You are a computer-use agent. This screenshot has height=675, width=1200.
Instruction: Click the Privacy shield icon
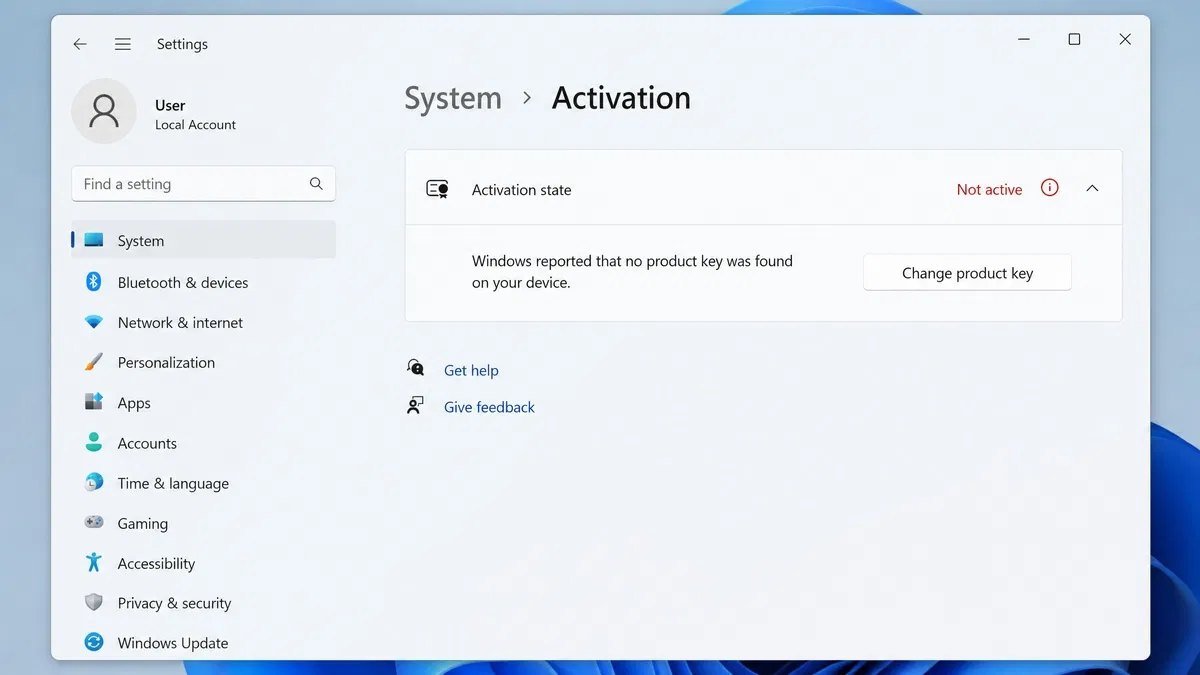point(94,602)
